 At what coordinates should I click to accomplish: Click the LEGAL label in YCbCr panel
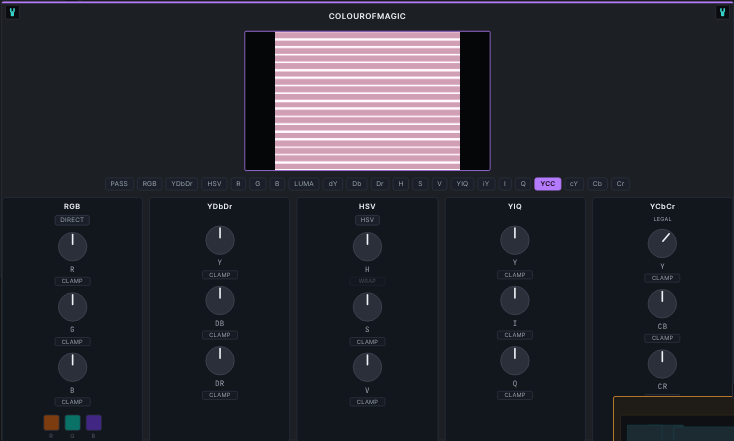[662, 219]
